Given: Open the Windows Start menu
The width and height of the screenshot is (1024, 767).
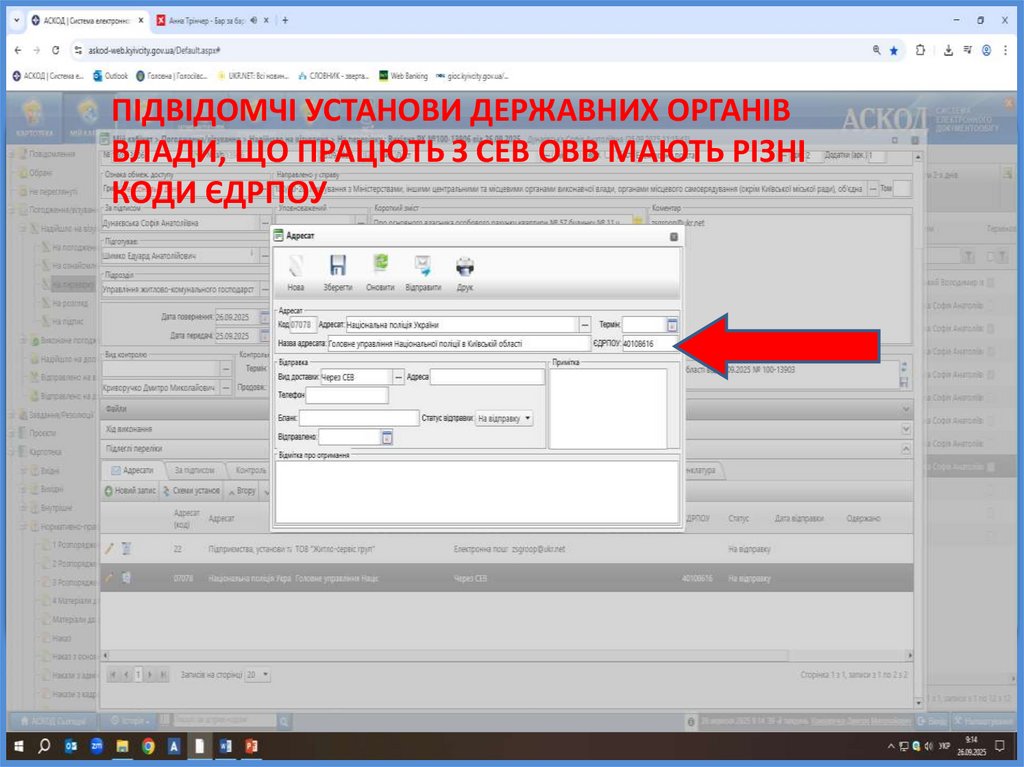Looking at the screenshot, I should (18, 745).
